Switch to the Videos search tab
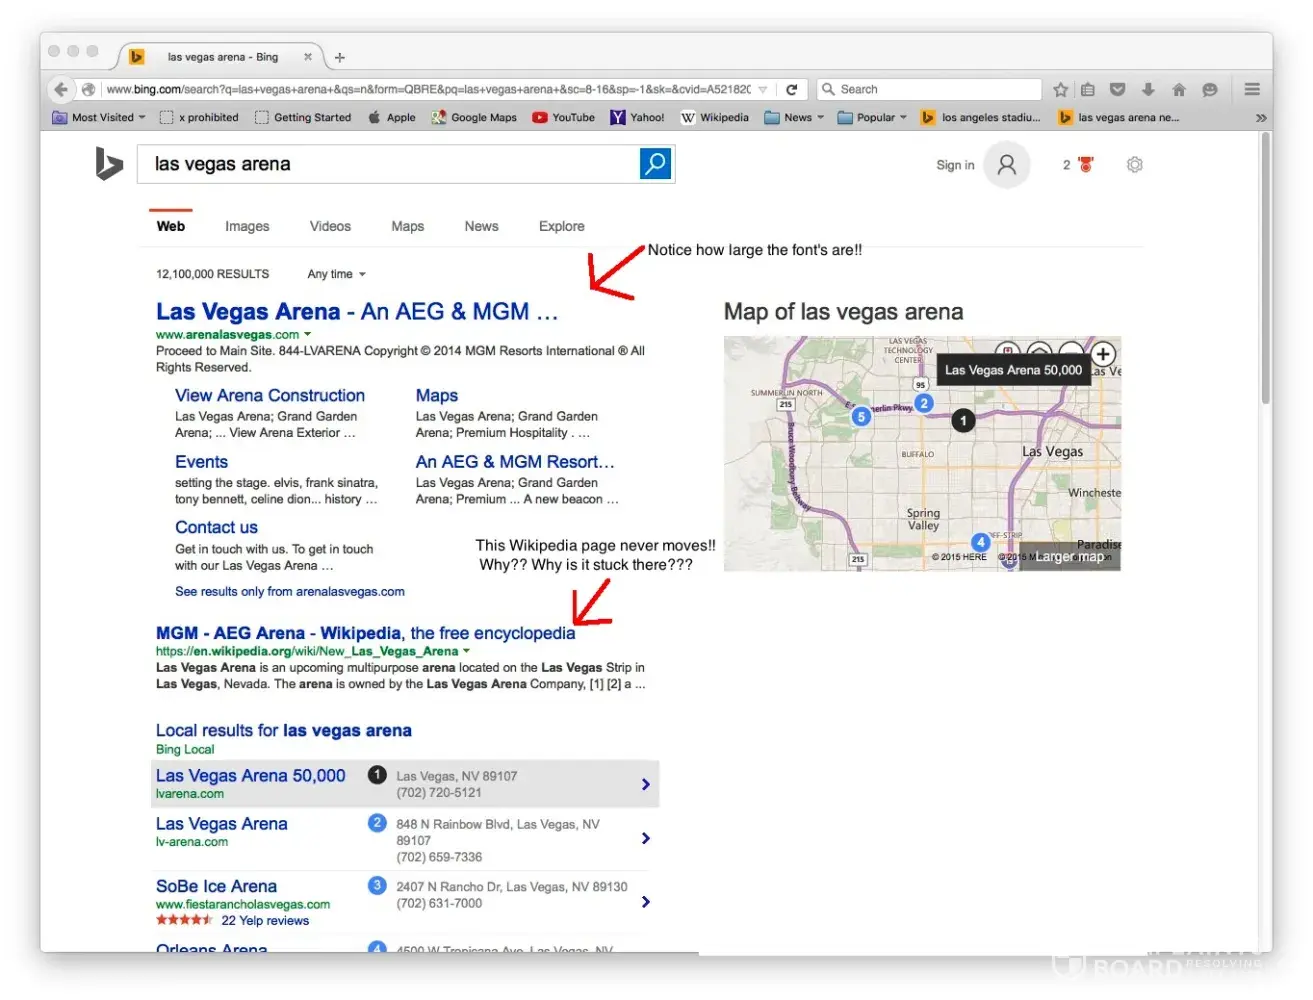1313x1000 pixels. coord(330,226)
